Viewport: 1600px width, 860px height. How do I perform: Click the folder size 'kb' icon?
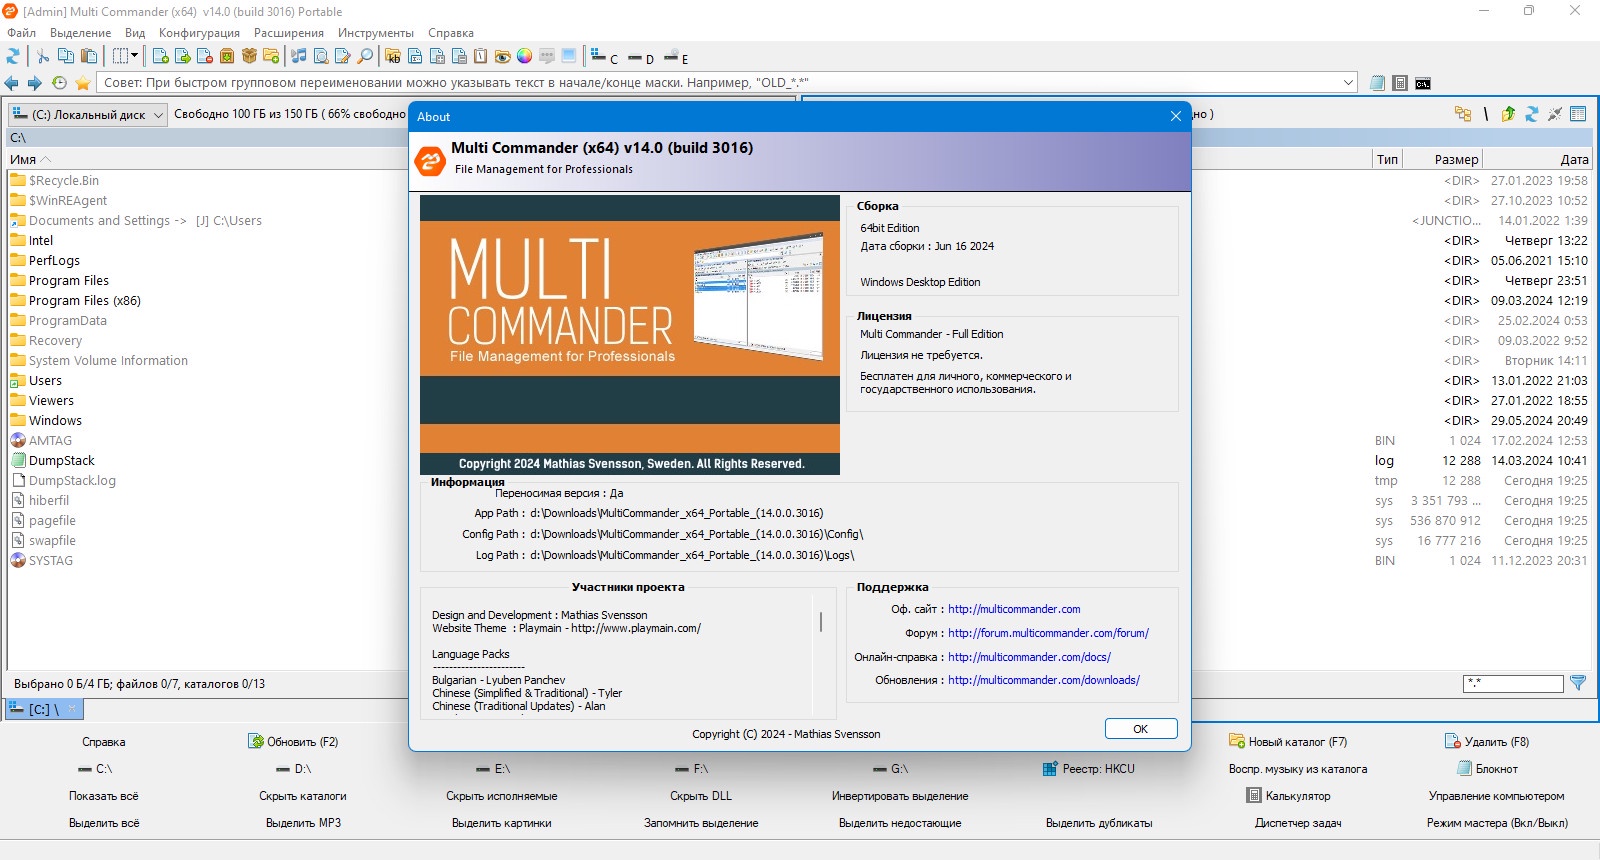[x=393, y=56]
